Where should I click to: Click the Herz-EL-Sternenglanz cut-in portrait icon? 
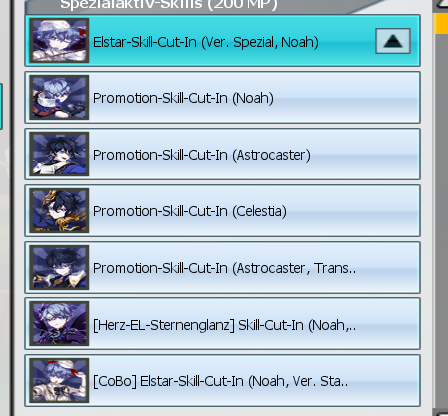coord(59,323)
